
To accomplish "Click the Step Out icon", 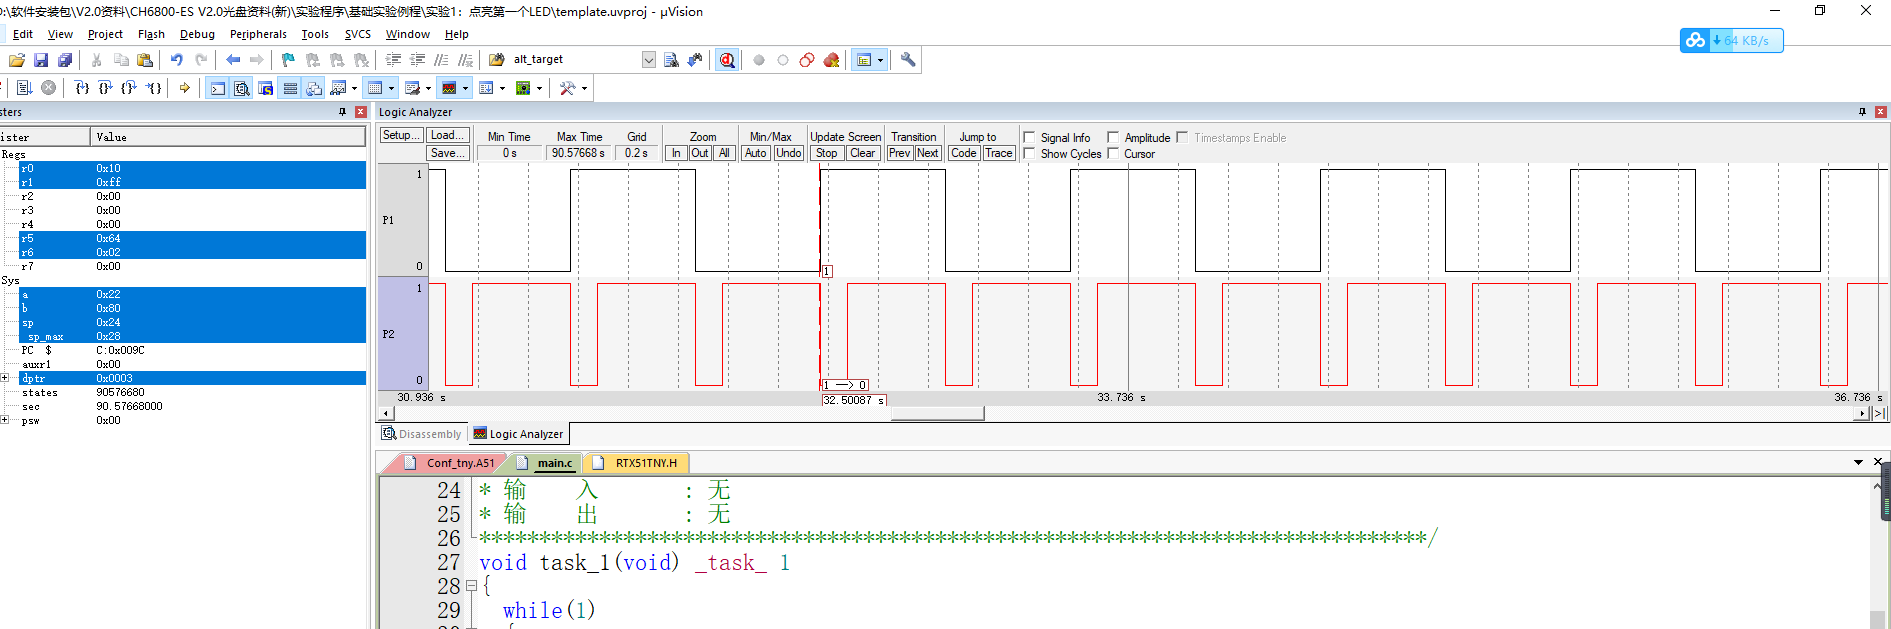I will [x=129, y=88].
